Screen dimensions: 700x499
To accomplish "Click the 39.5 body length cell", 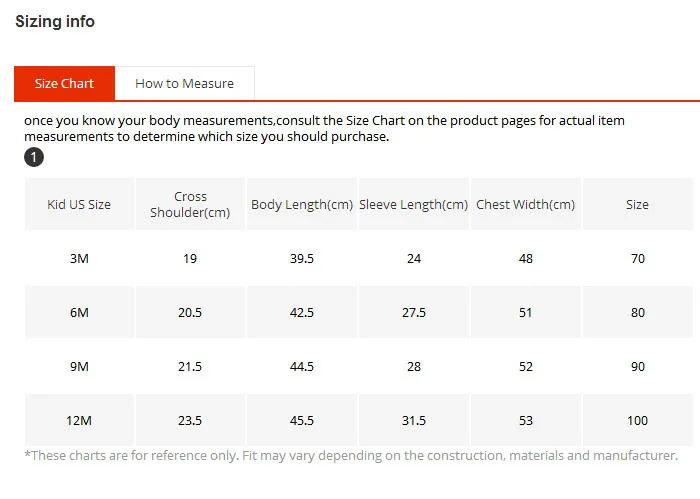I will (302, 258).
